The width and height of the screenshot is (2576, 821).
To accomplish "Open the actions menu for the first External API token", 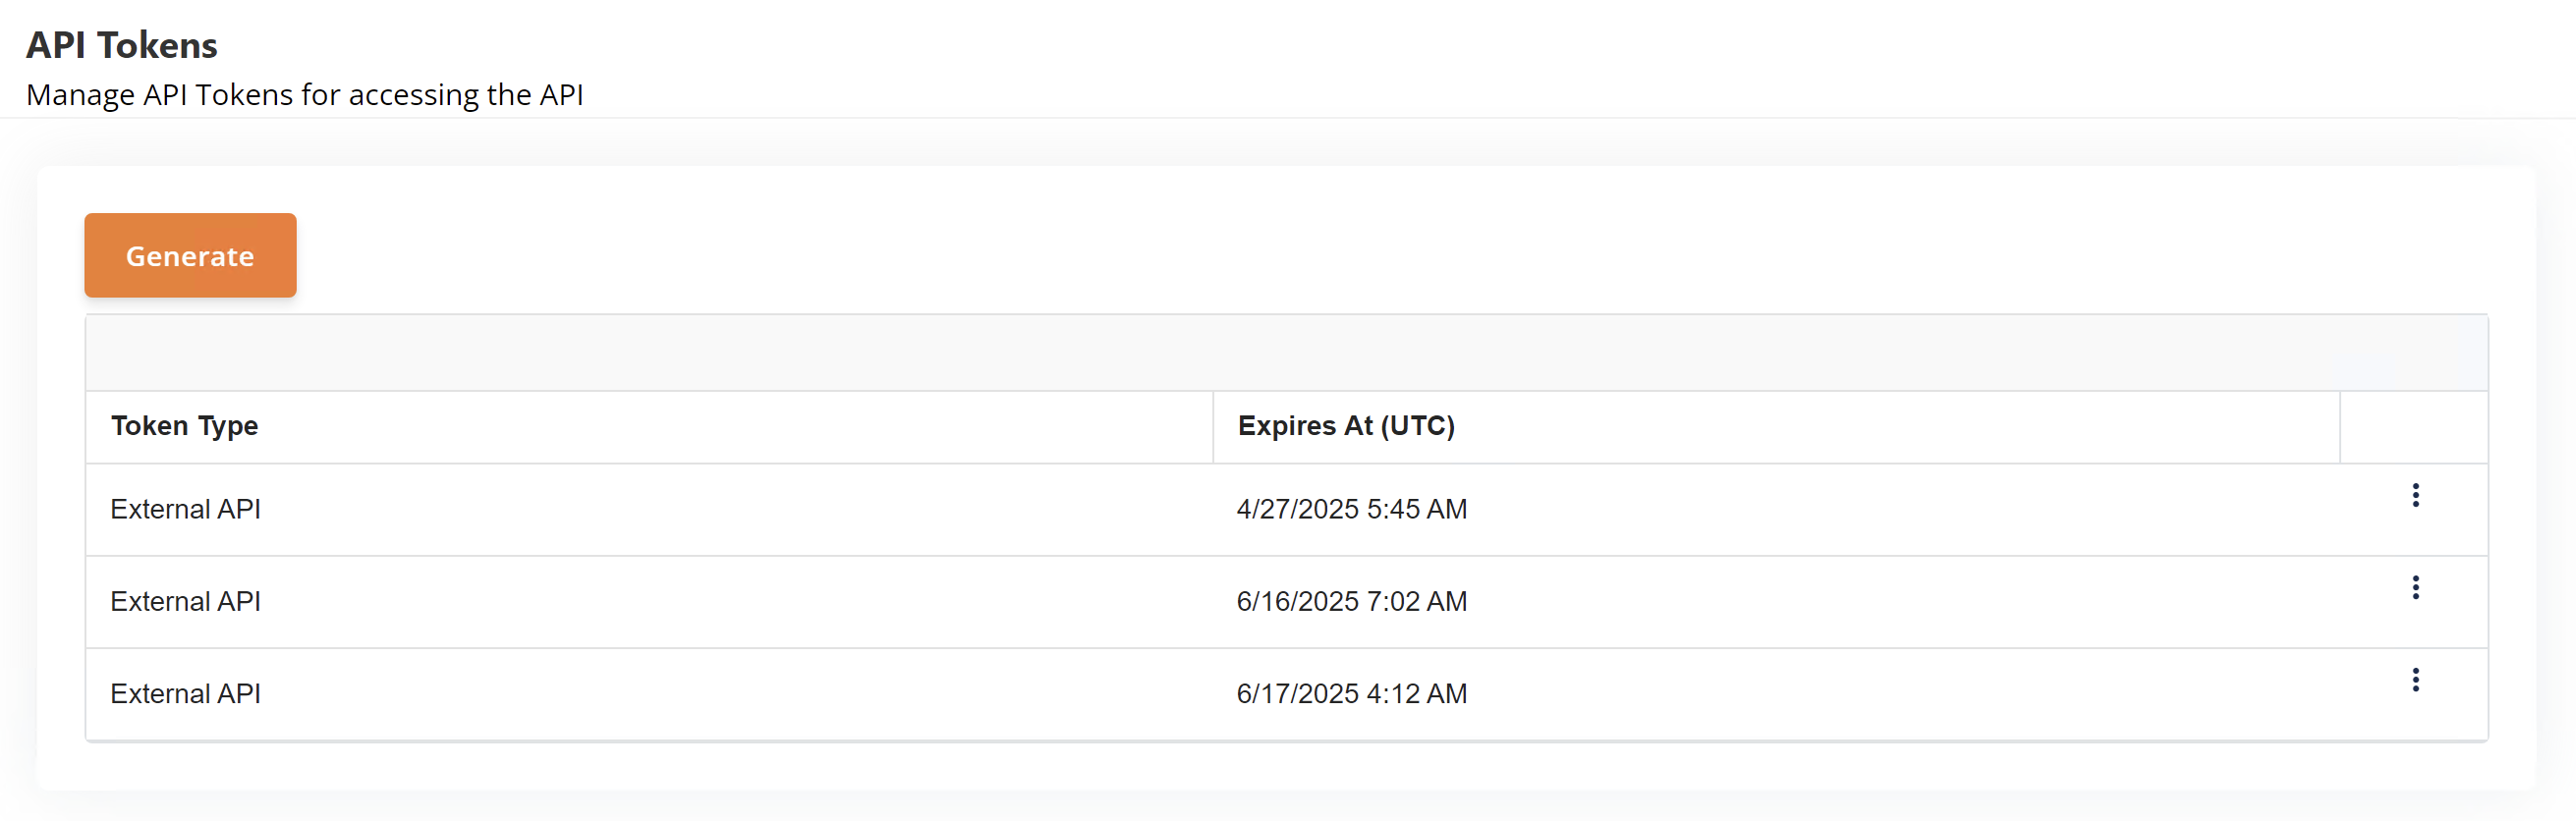I will coord(2416,496).
